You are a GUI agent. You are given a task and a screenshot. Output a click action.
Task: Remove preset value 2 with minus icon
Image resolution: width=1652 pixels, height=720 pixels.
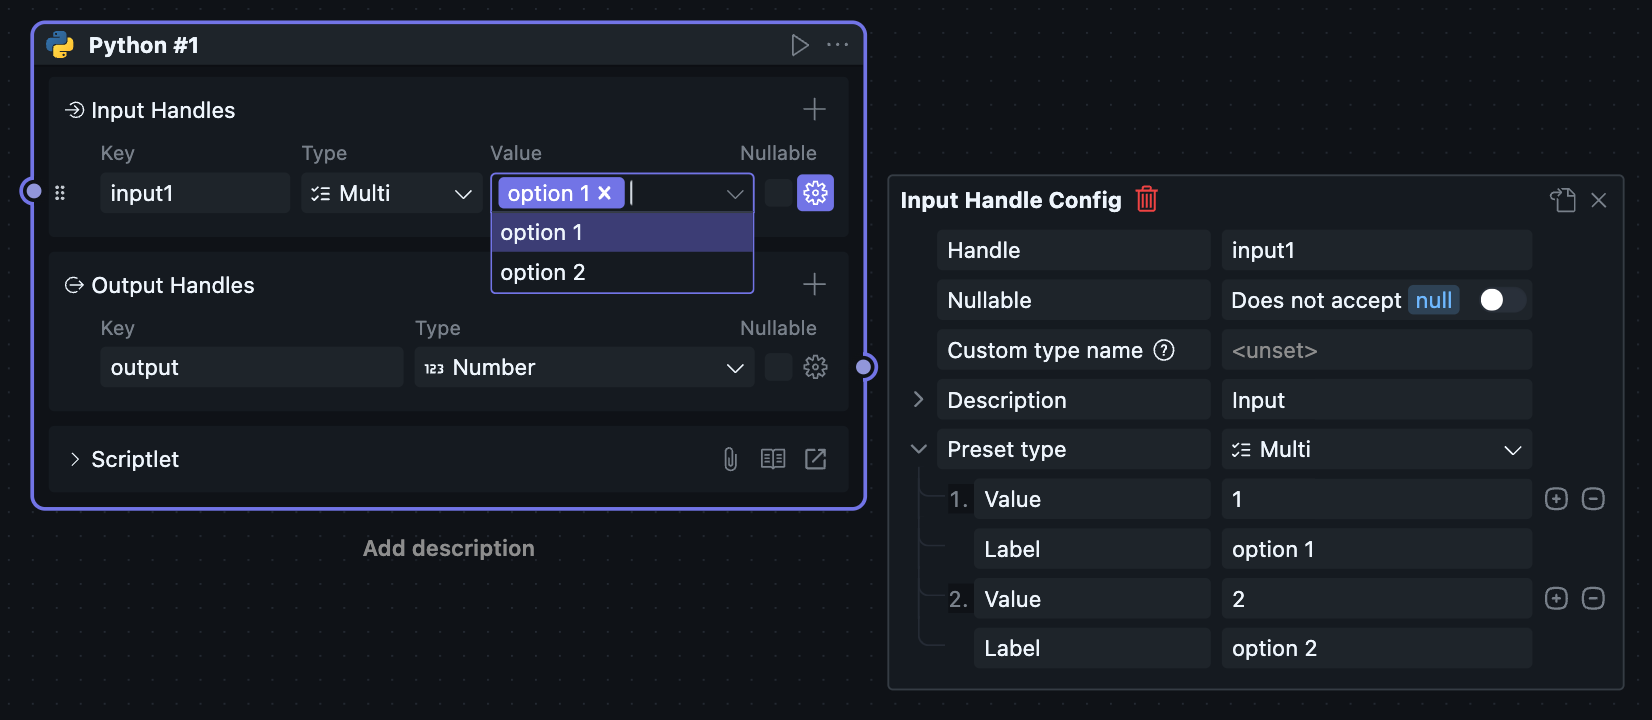click(x=1593, y=599)
